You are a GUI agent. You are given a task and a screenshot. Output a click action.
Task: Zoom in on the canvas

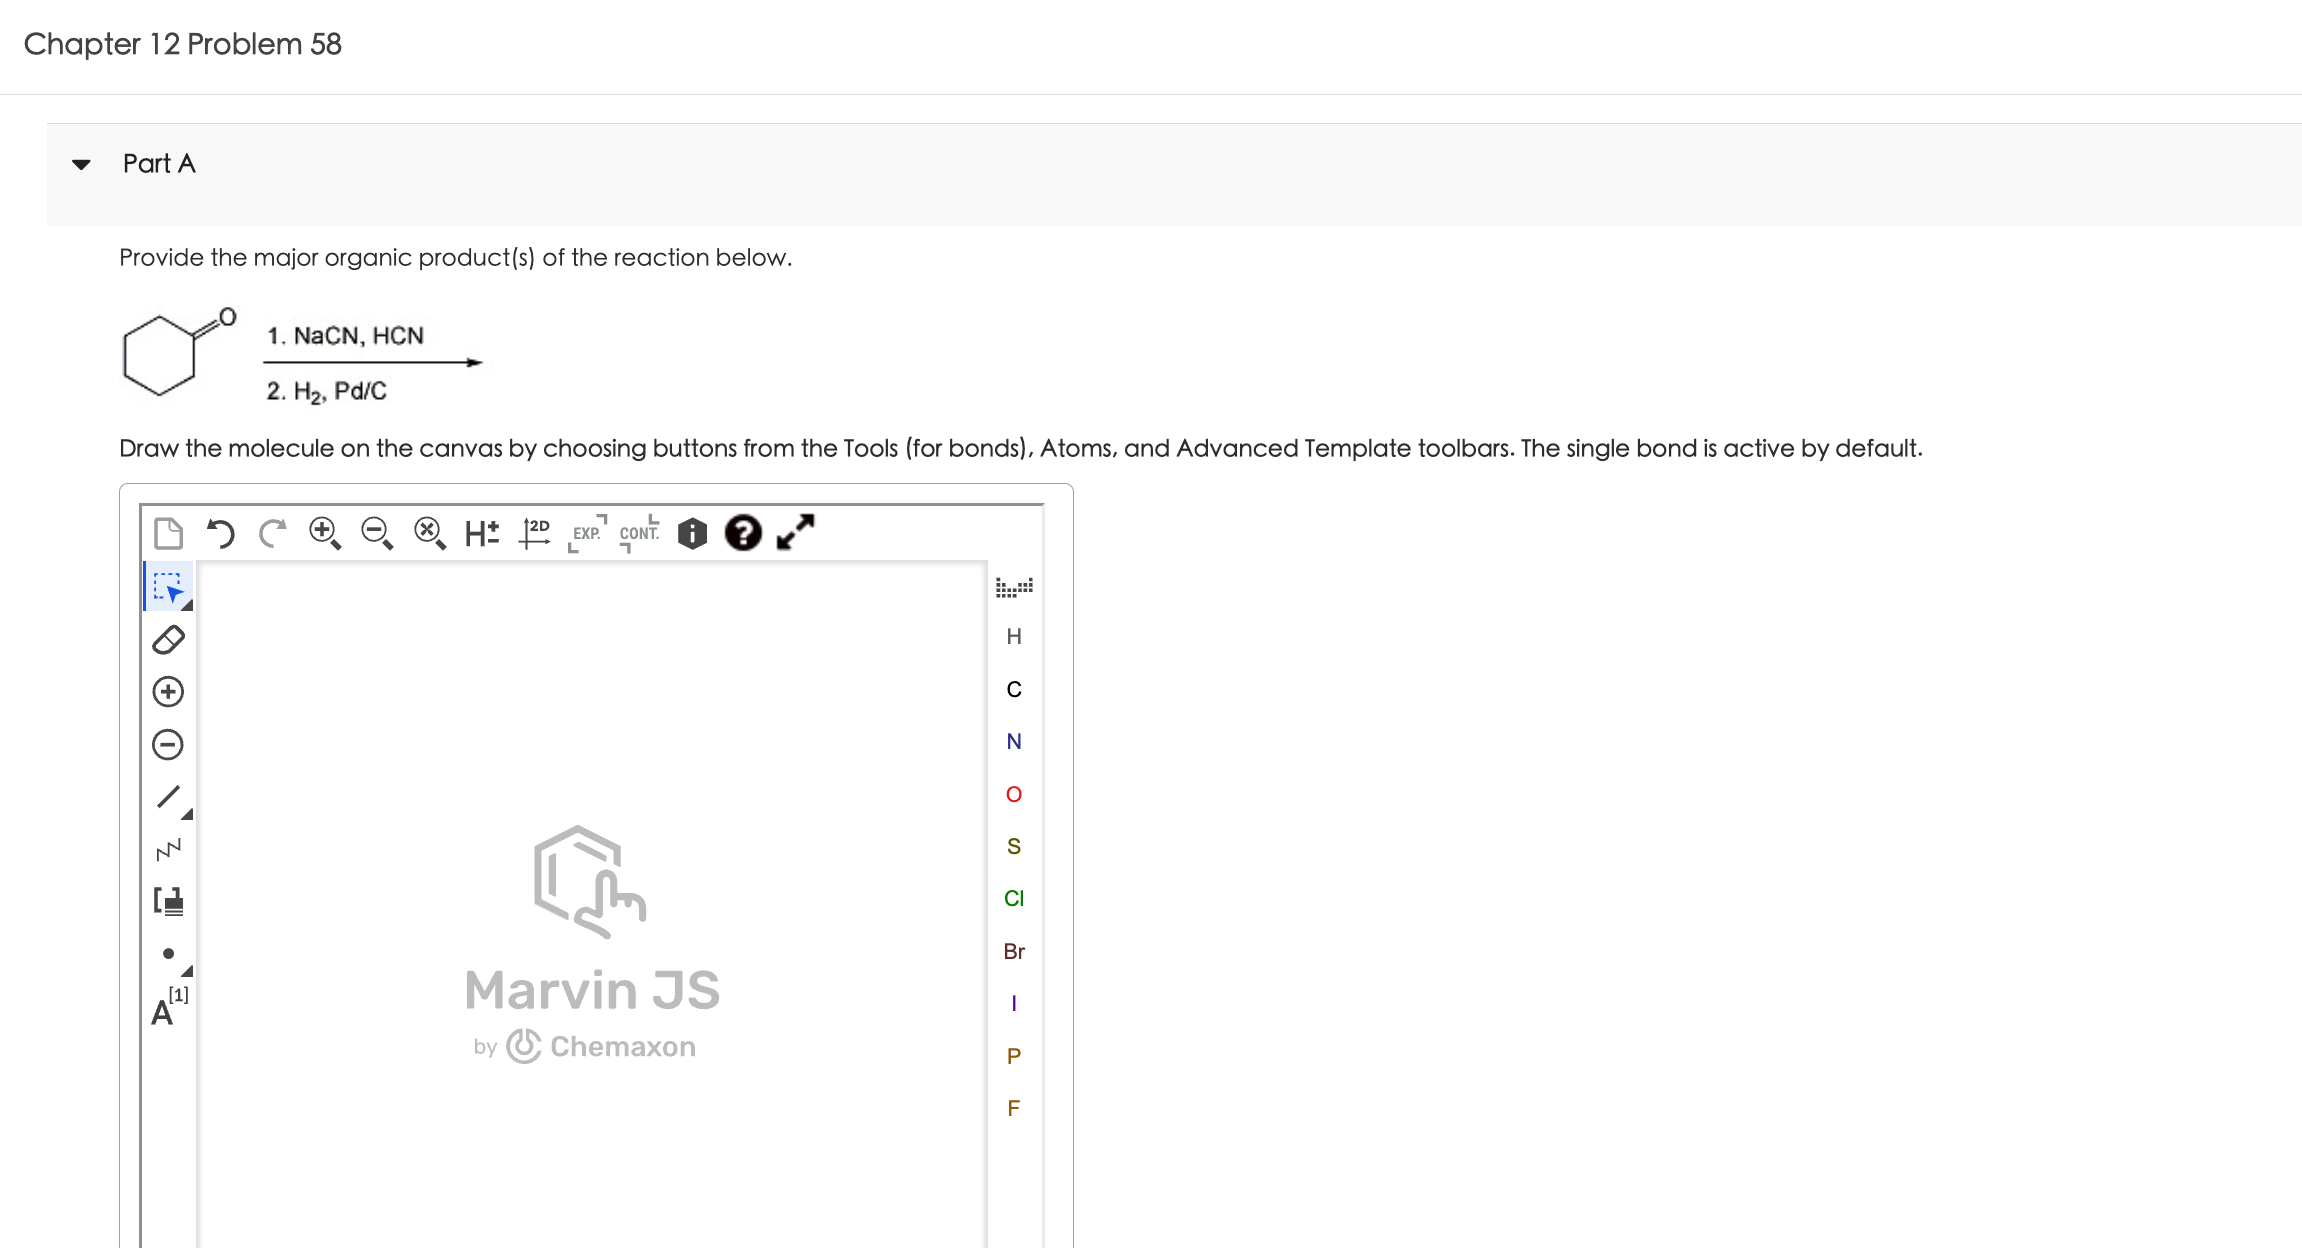(324, 533)
